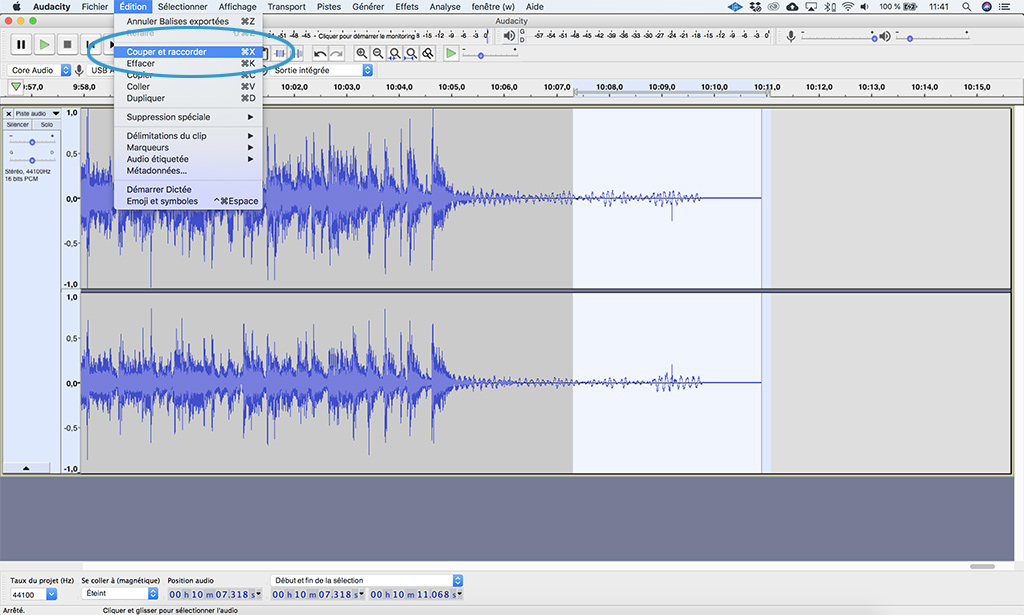Click the recording volume slider handle

(x=874, y=39)
